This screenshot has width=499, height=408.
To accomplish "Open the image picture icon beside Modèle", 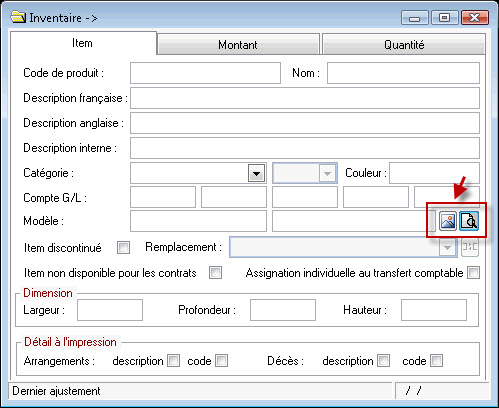I will (448, 221).
